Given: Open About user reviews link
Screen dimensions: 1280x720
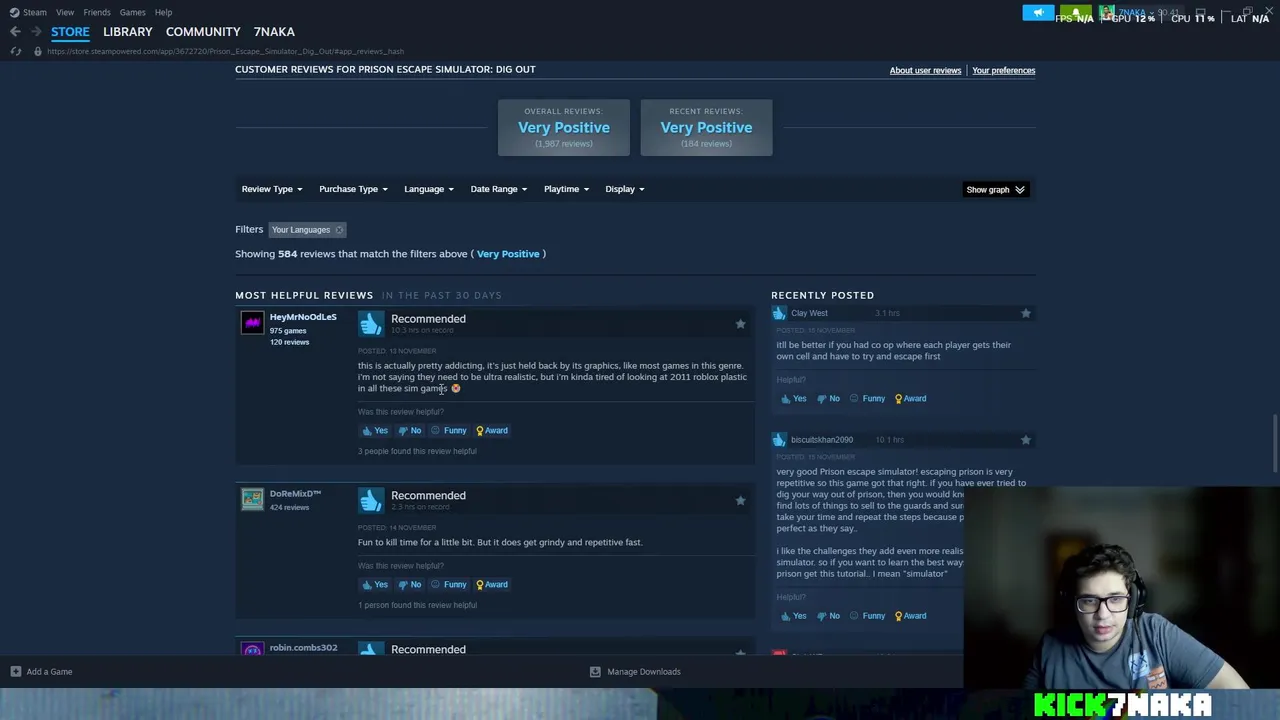Looking at the screenshot, I should 925,70.
